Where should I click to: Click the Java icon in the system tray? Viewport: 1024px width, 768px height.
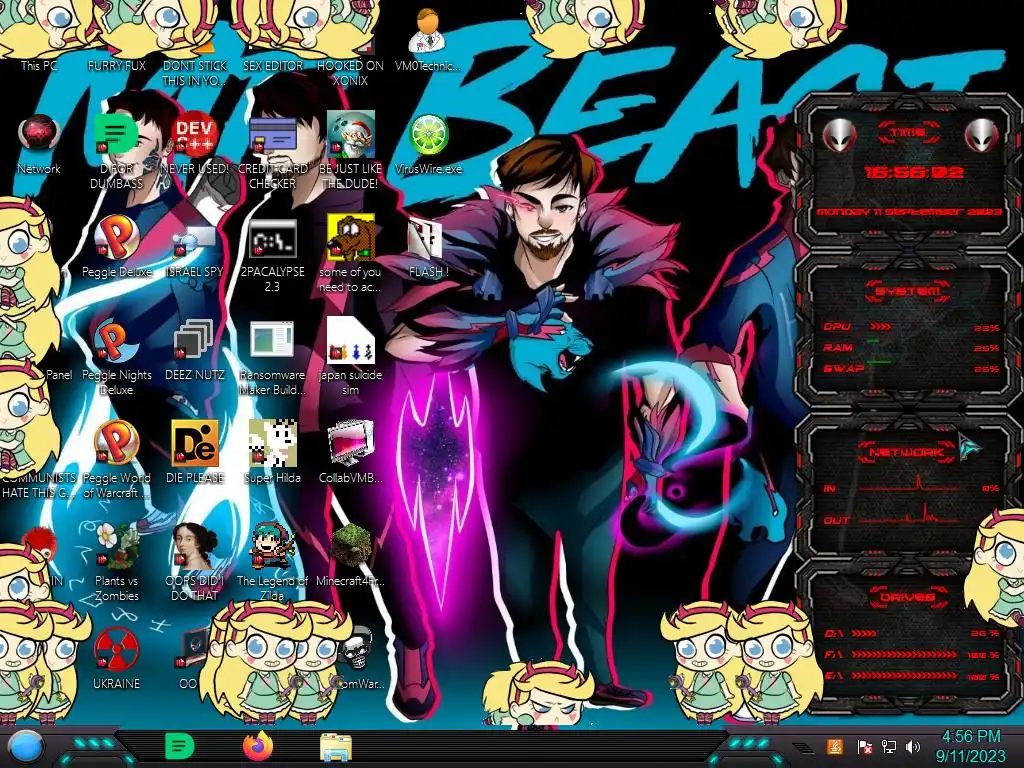click(x=834, y=746)
